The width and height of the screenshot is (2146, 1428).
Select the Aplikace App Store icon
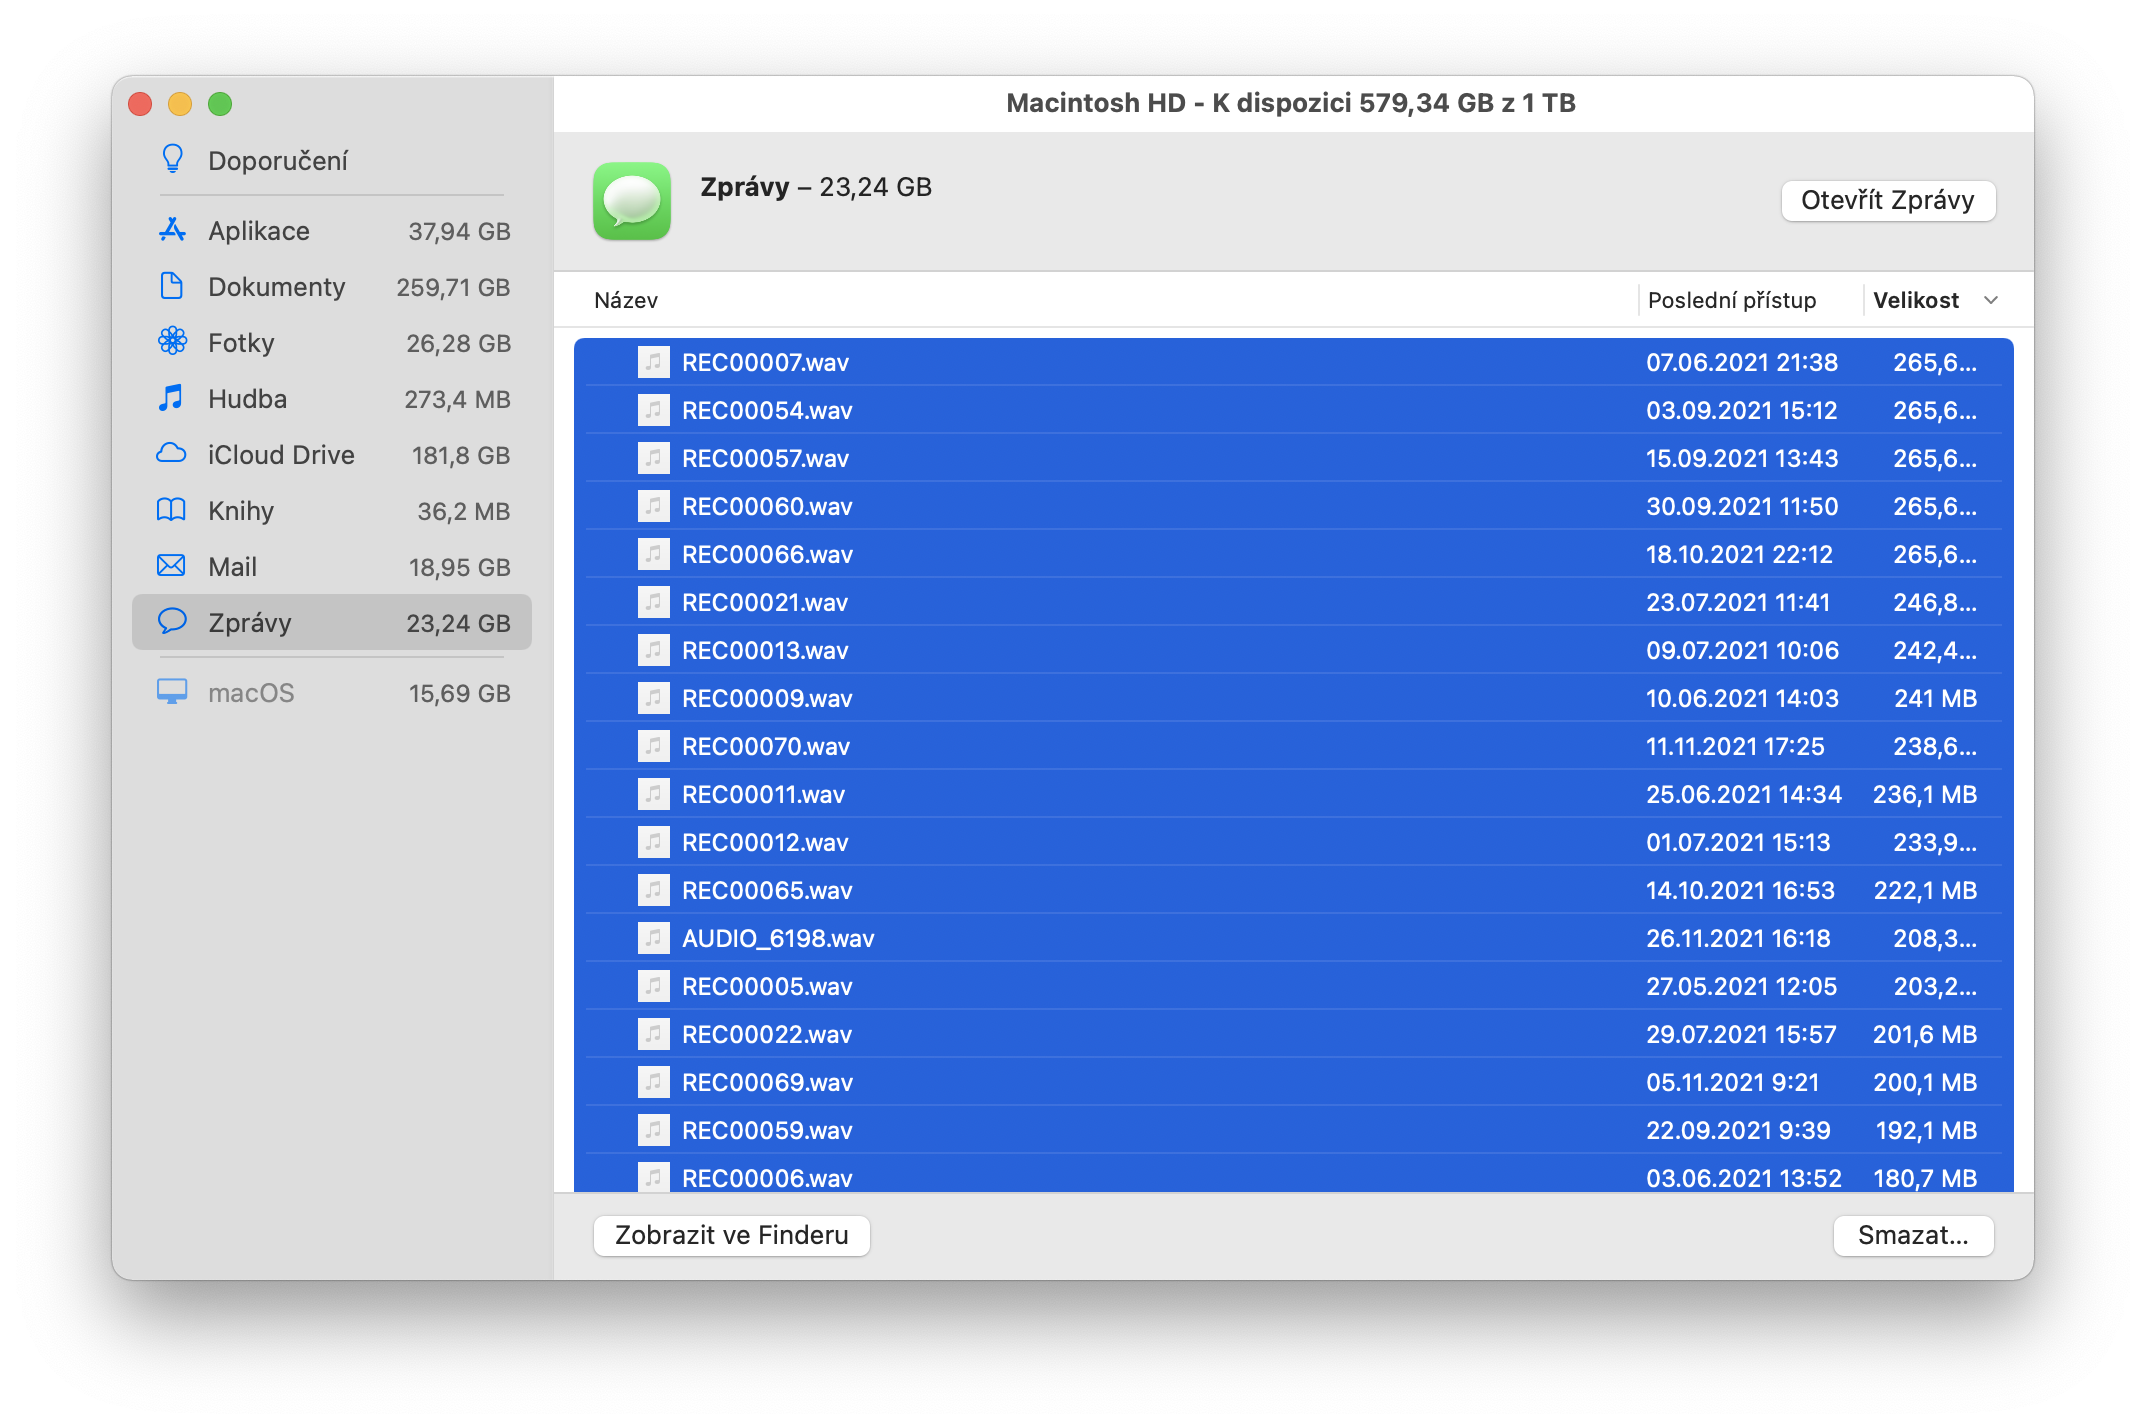point(172,230)
